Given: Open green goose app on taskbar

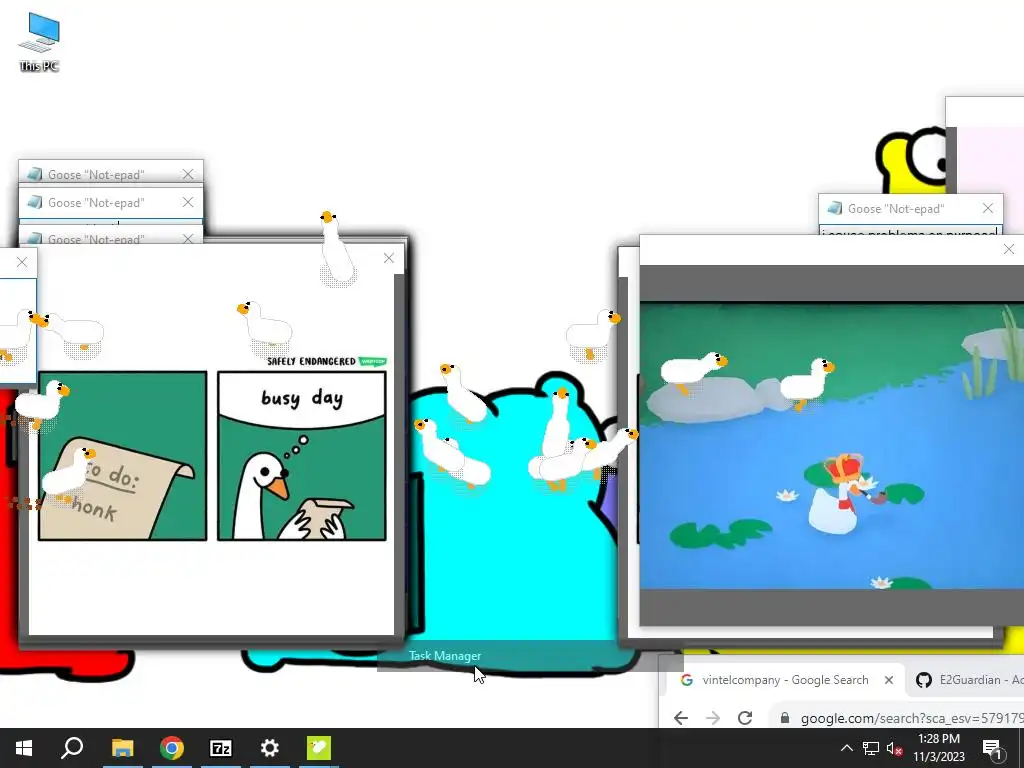Looking at the screenshot, I should [319, 748].
